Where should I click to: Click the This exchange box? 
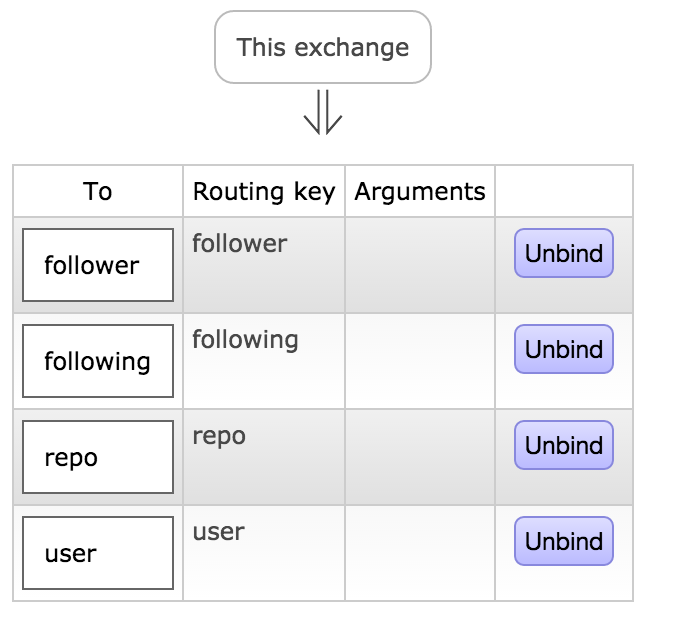coord(322,47)
